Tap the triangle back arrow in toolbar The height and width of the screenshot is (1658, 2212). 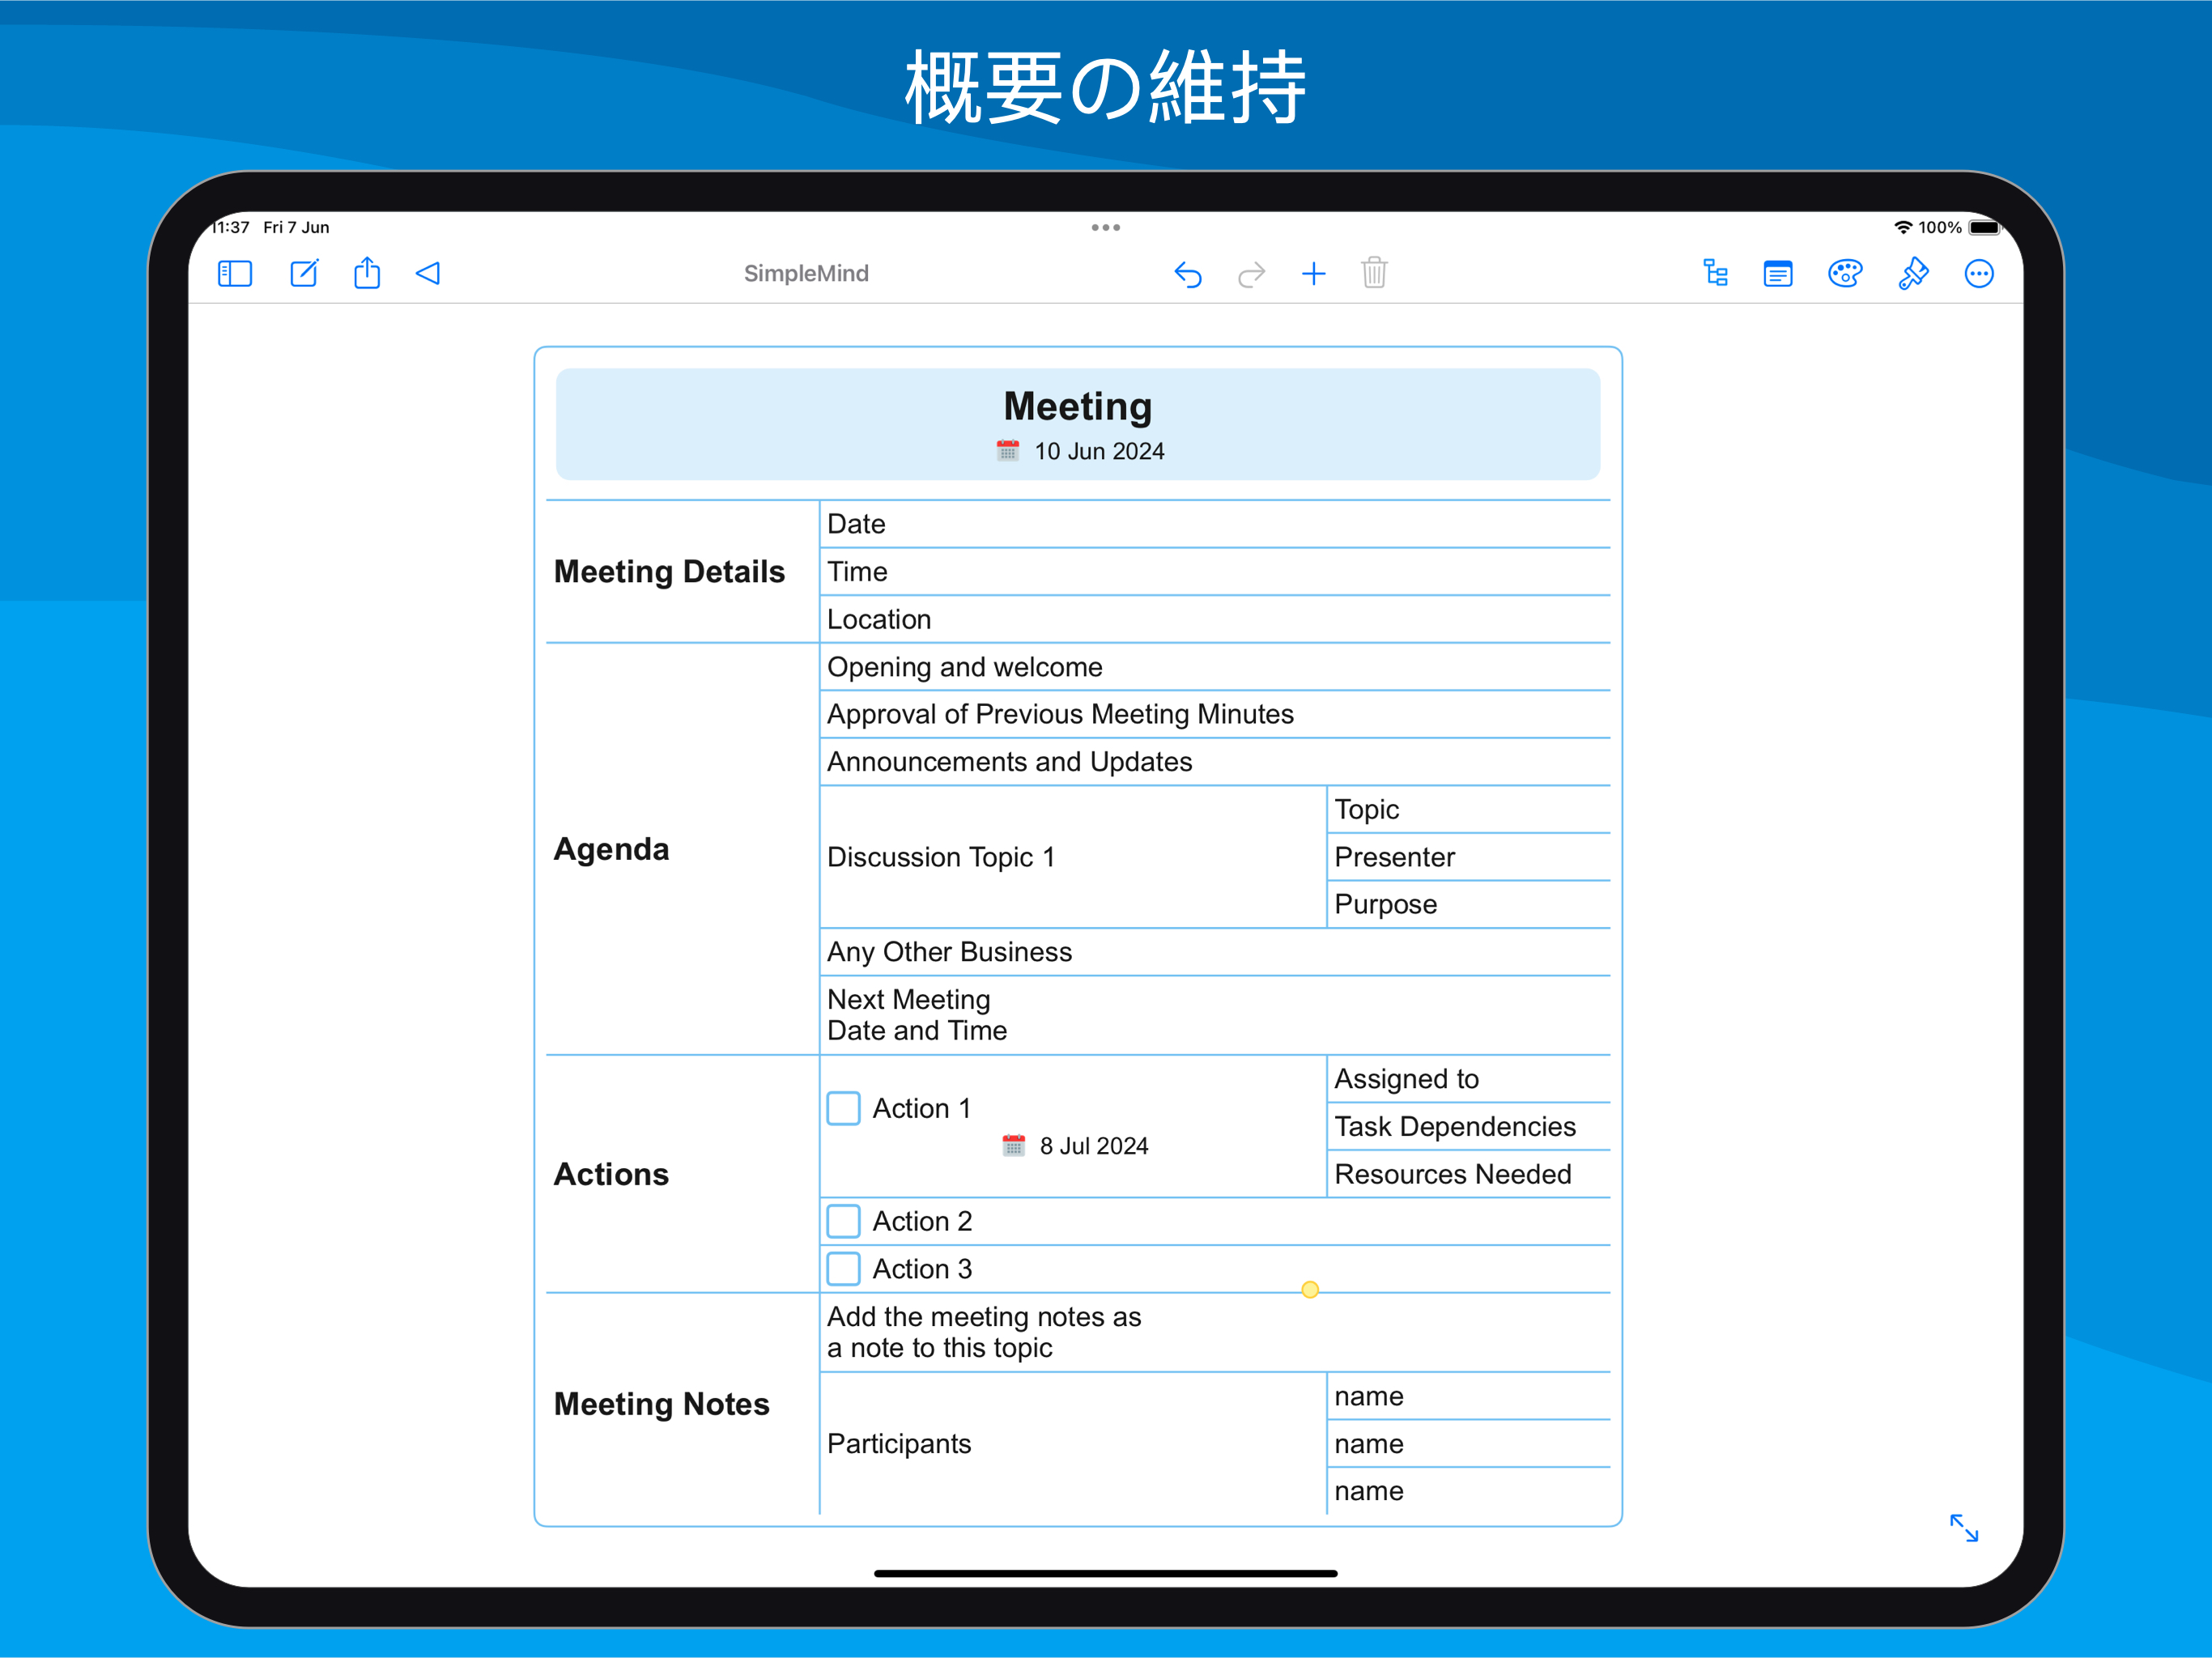pos(428,274)
